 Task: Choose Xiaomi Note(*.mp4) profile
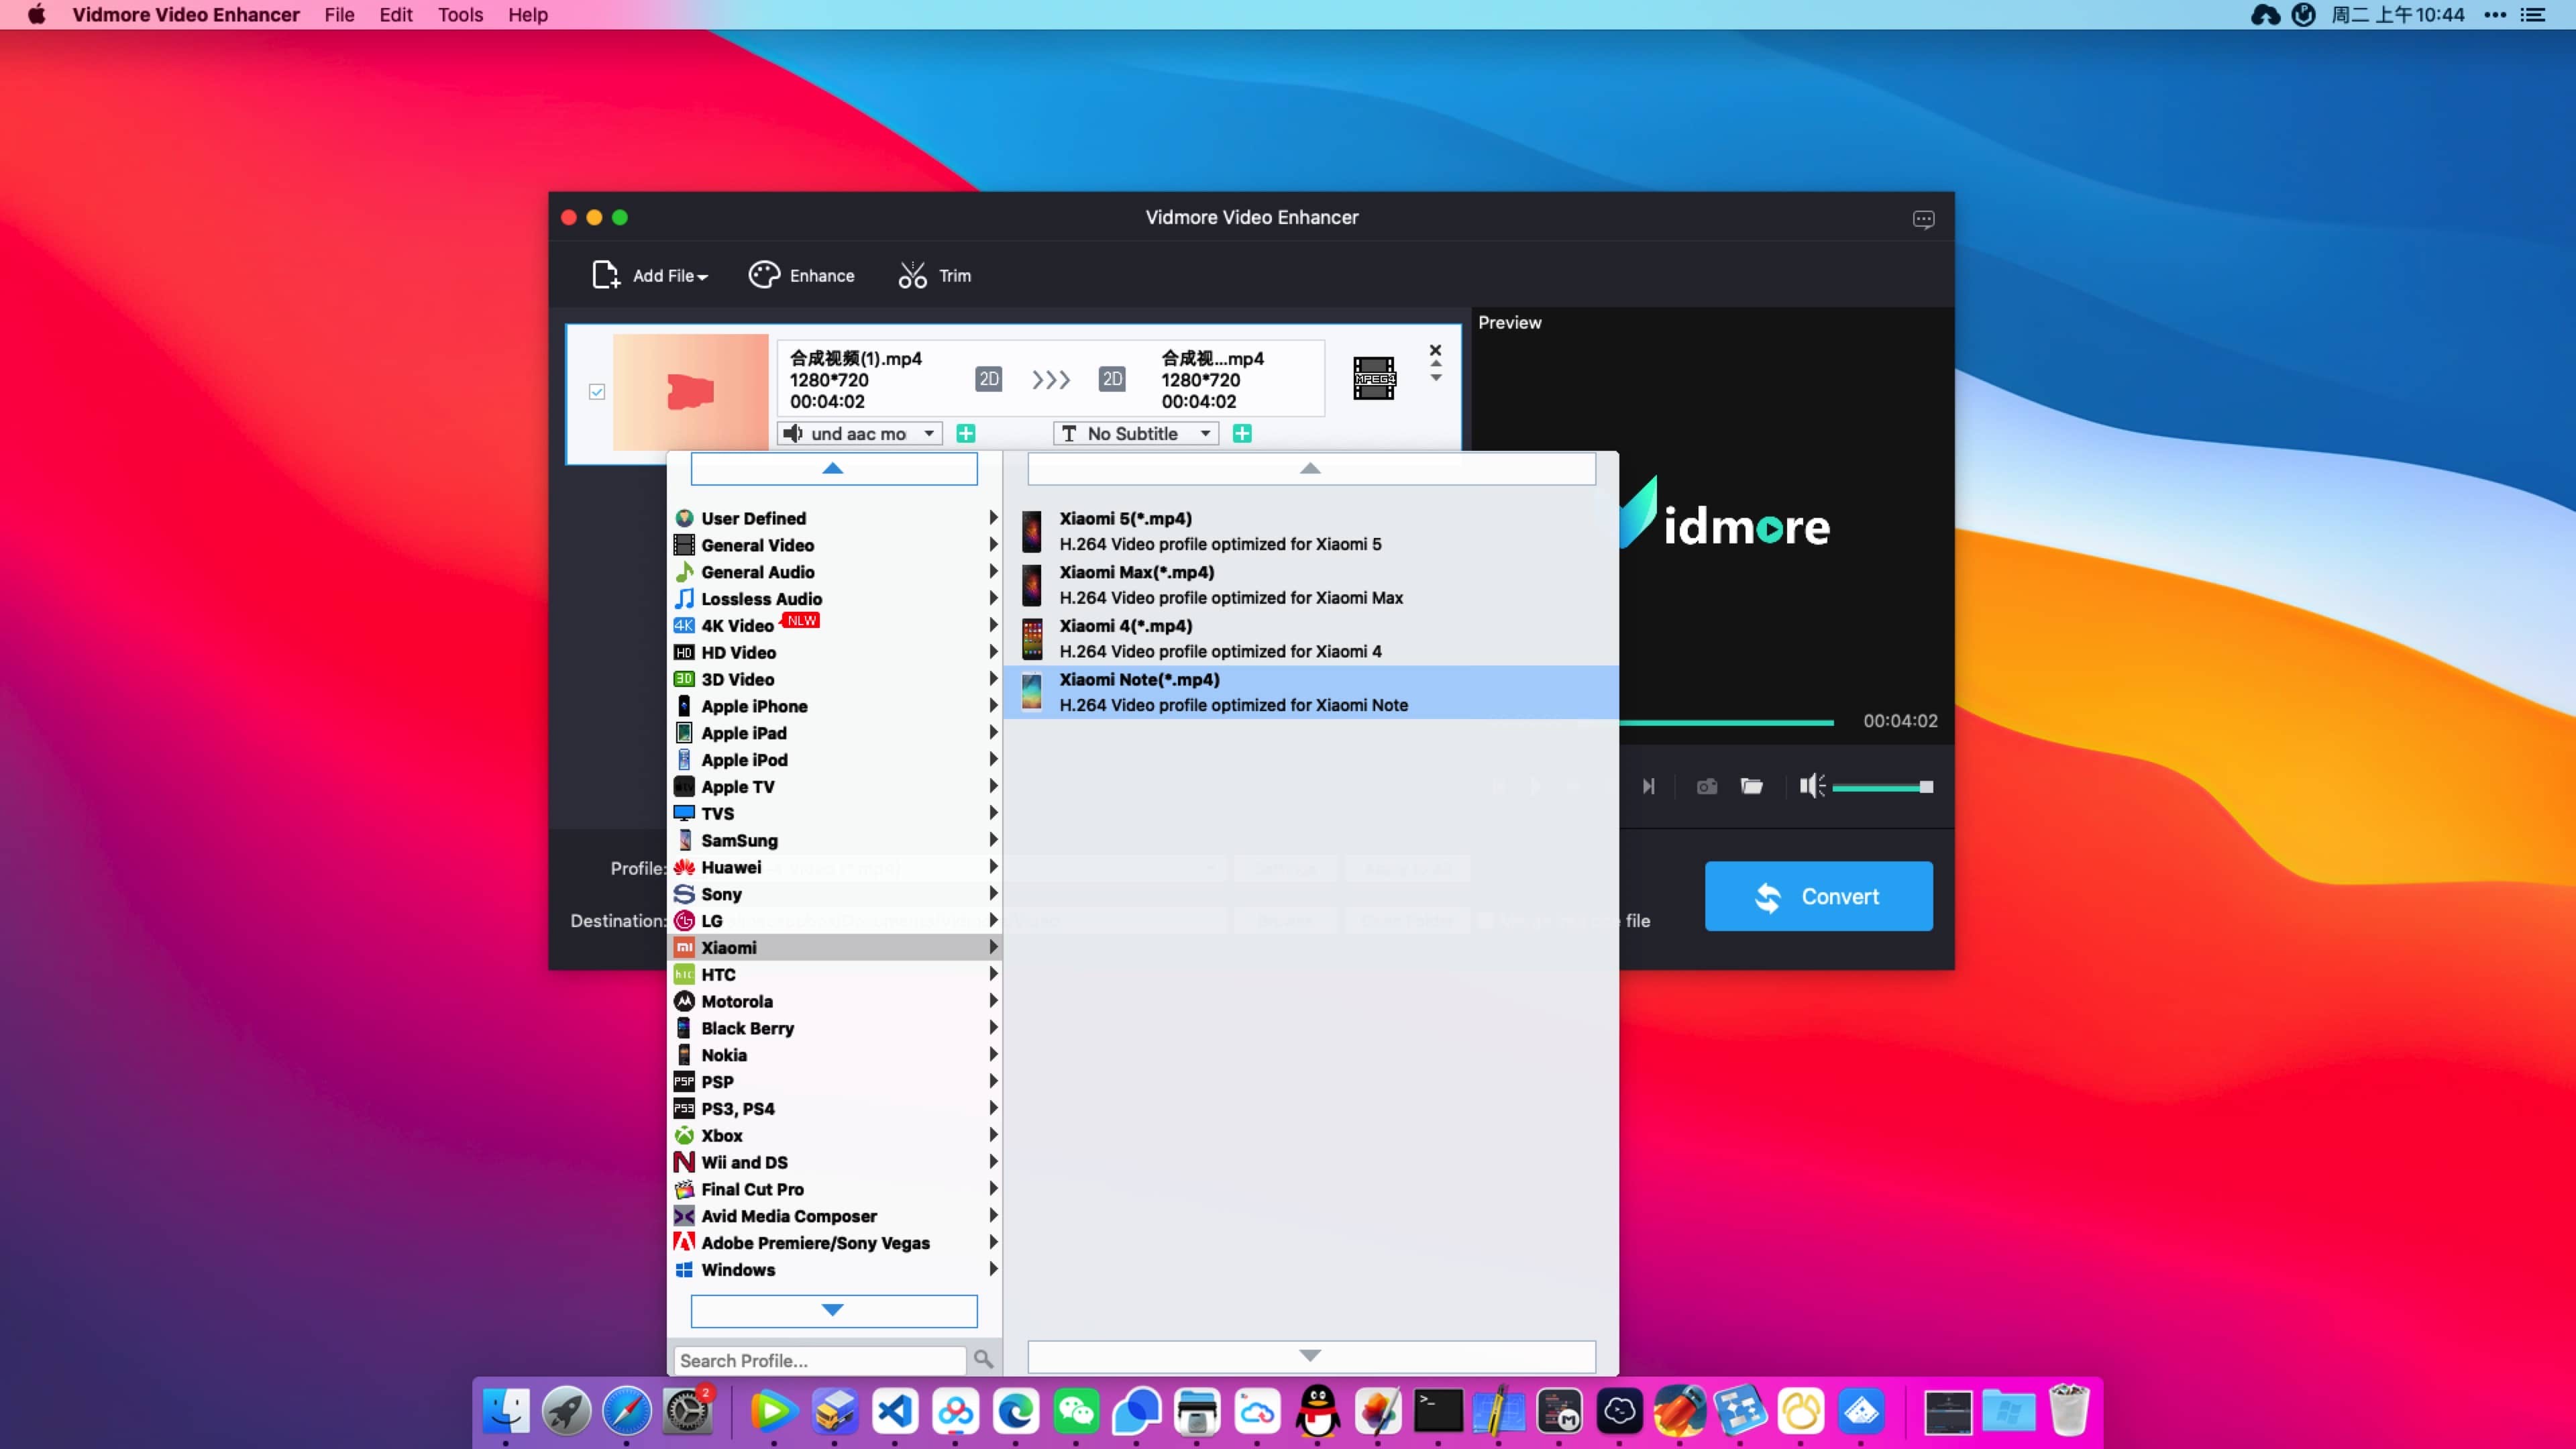click(1311, 692)
